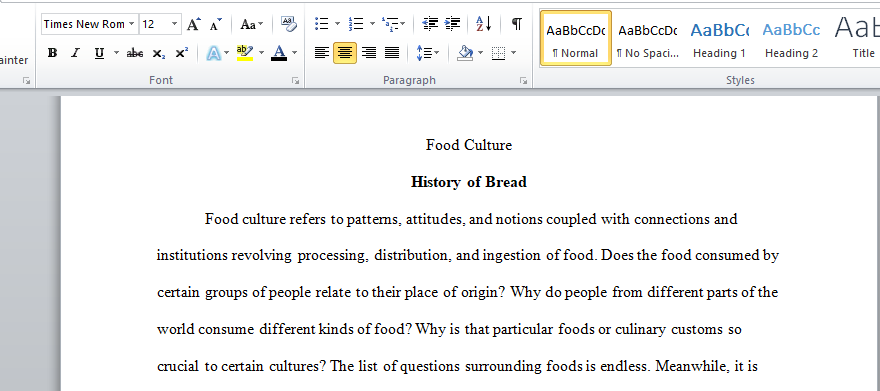The image size is (880, 391).
Task: Toggle Subscript formatting
Action: click(x=159, y=53)
